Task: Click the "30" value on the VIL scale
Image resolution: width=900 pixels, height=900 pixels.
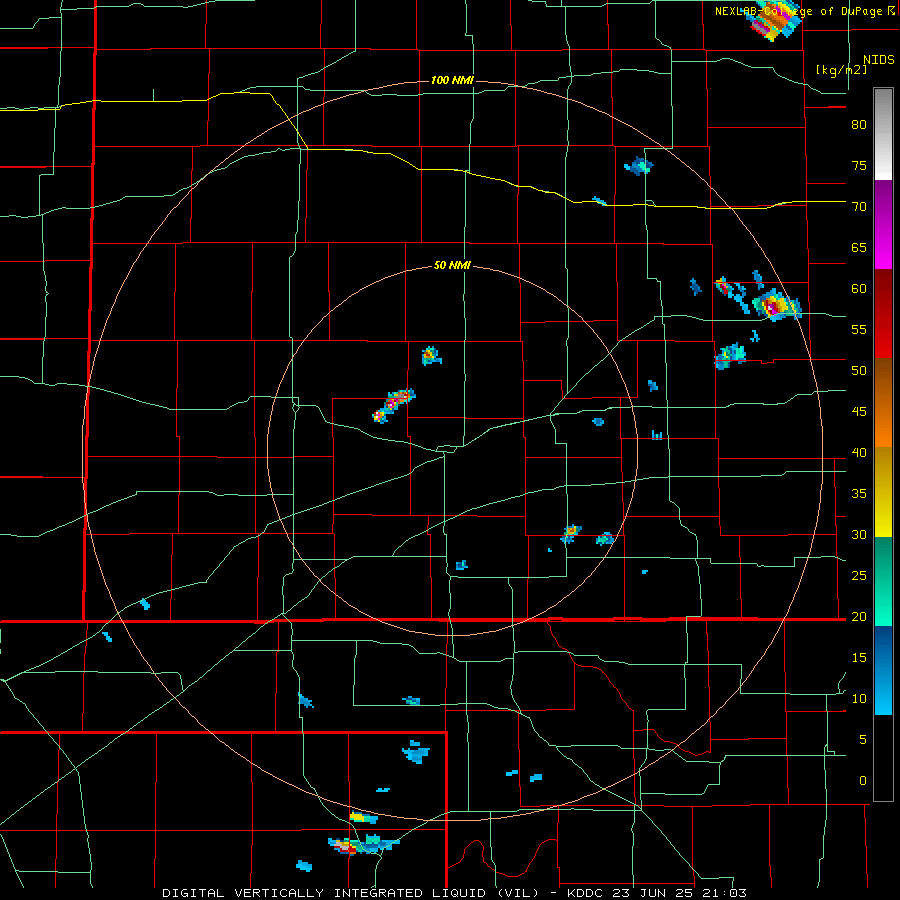Action: click(859, 534)
